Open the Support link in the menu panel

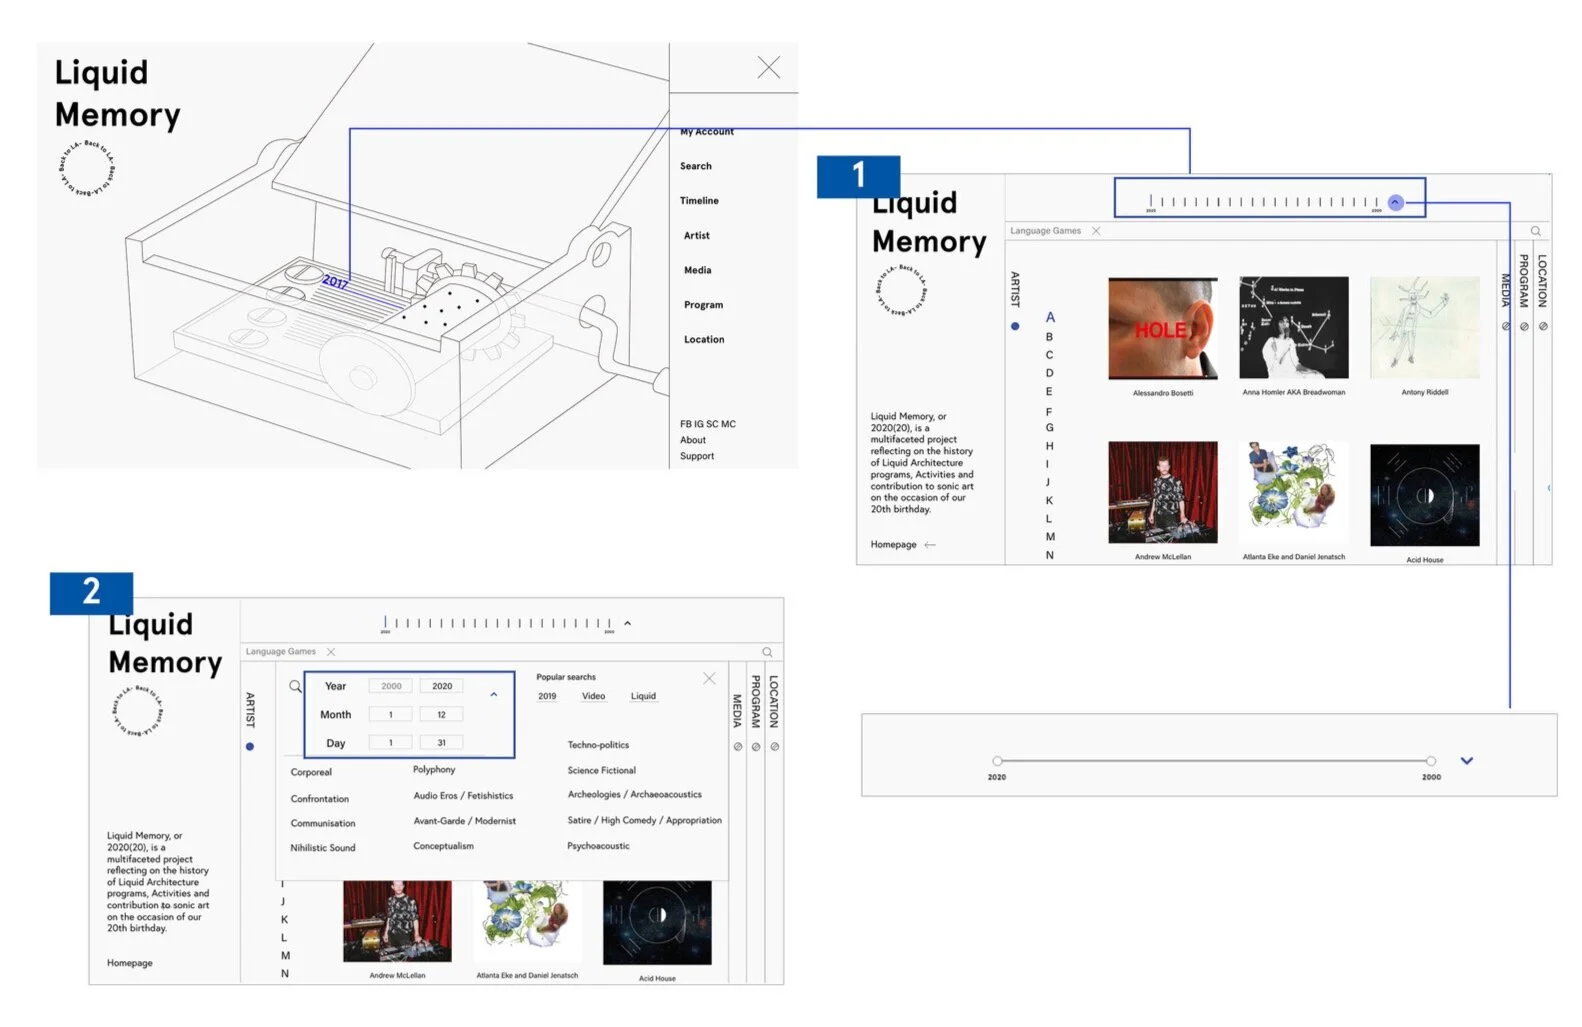[697, 456]
